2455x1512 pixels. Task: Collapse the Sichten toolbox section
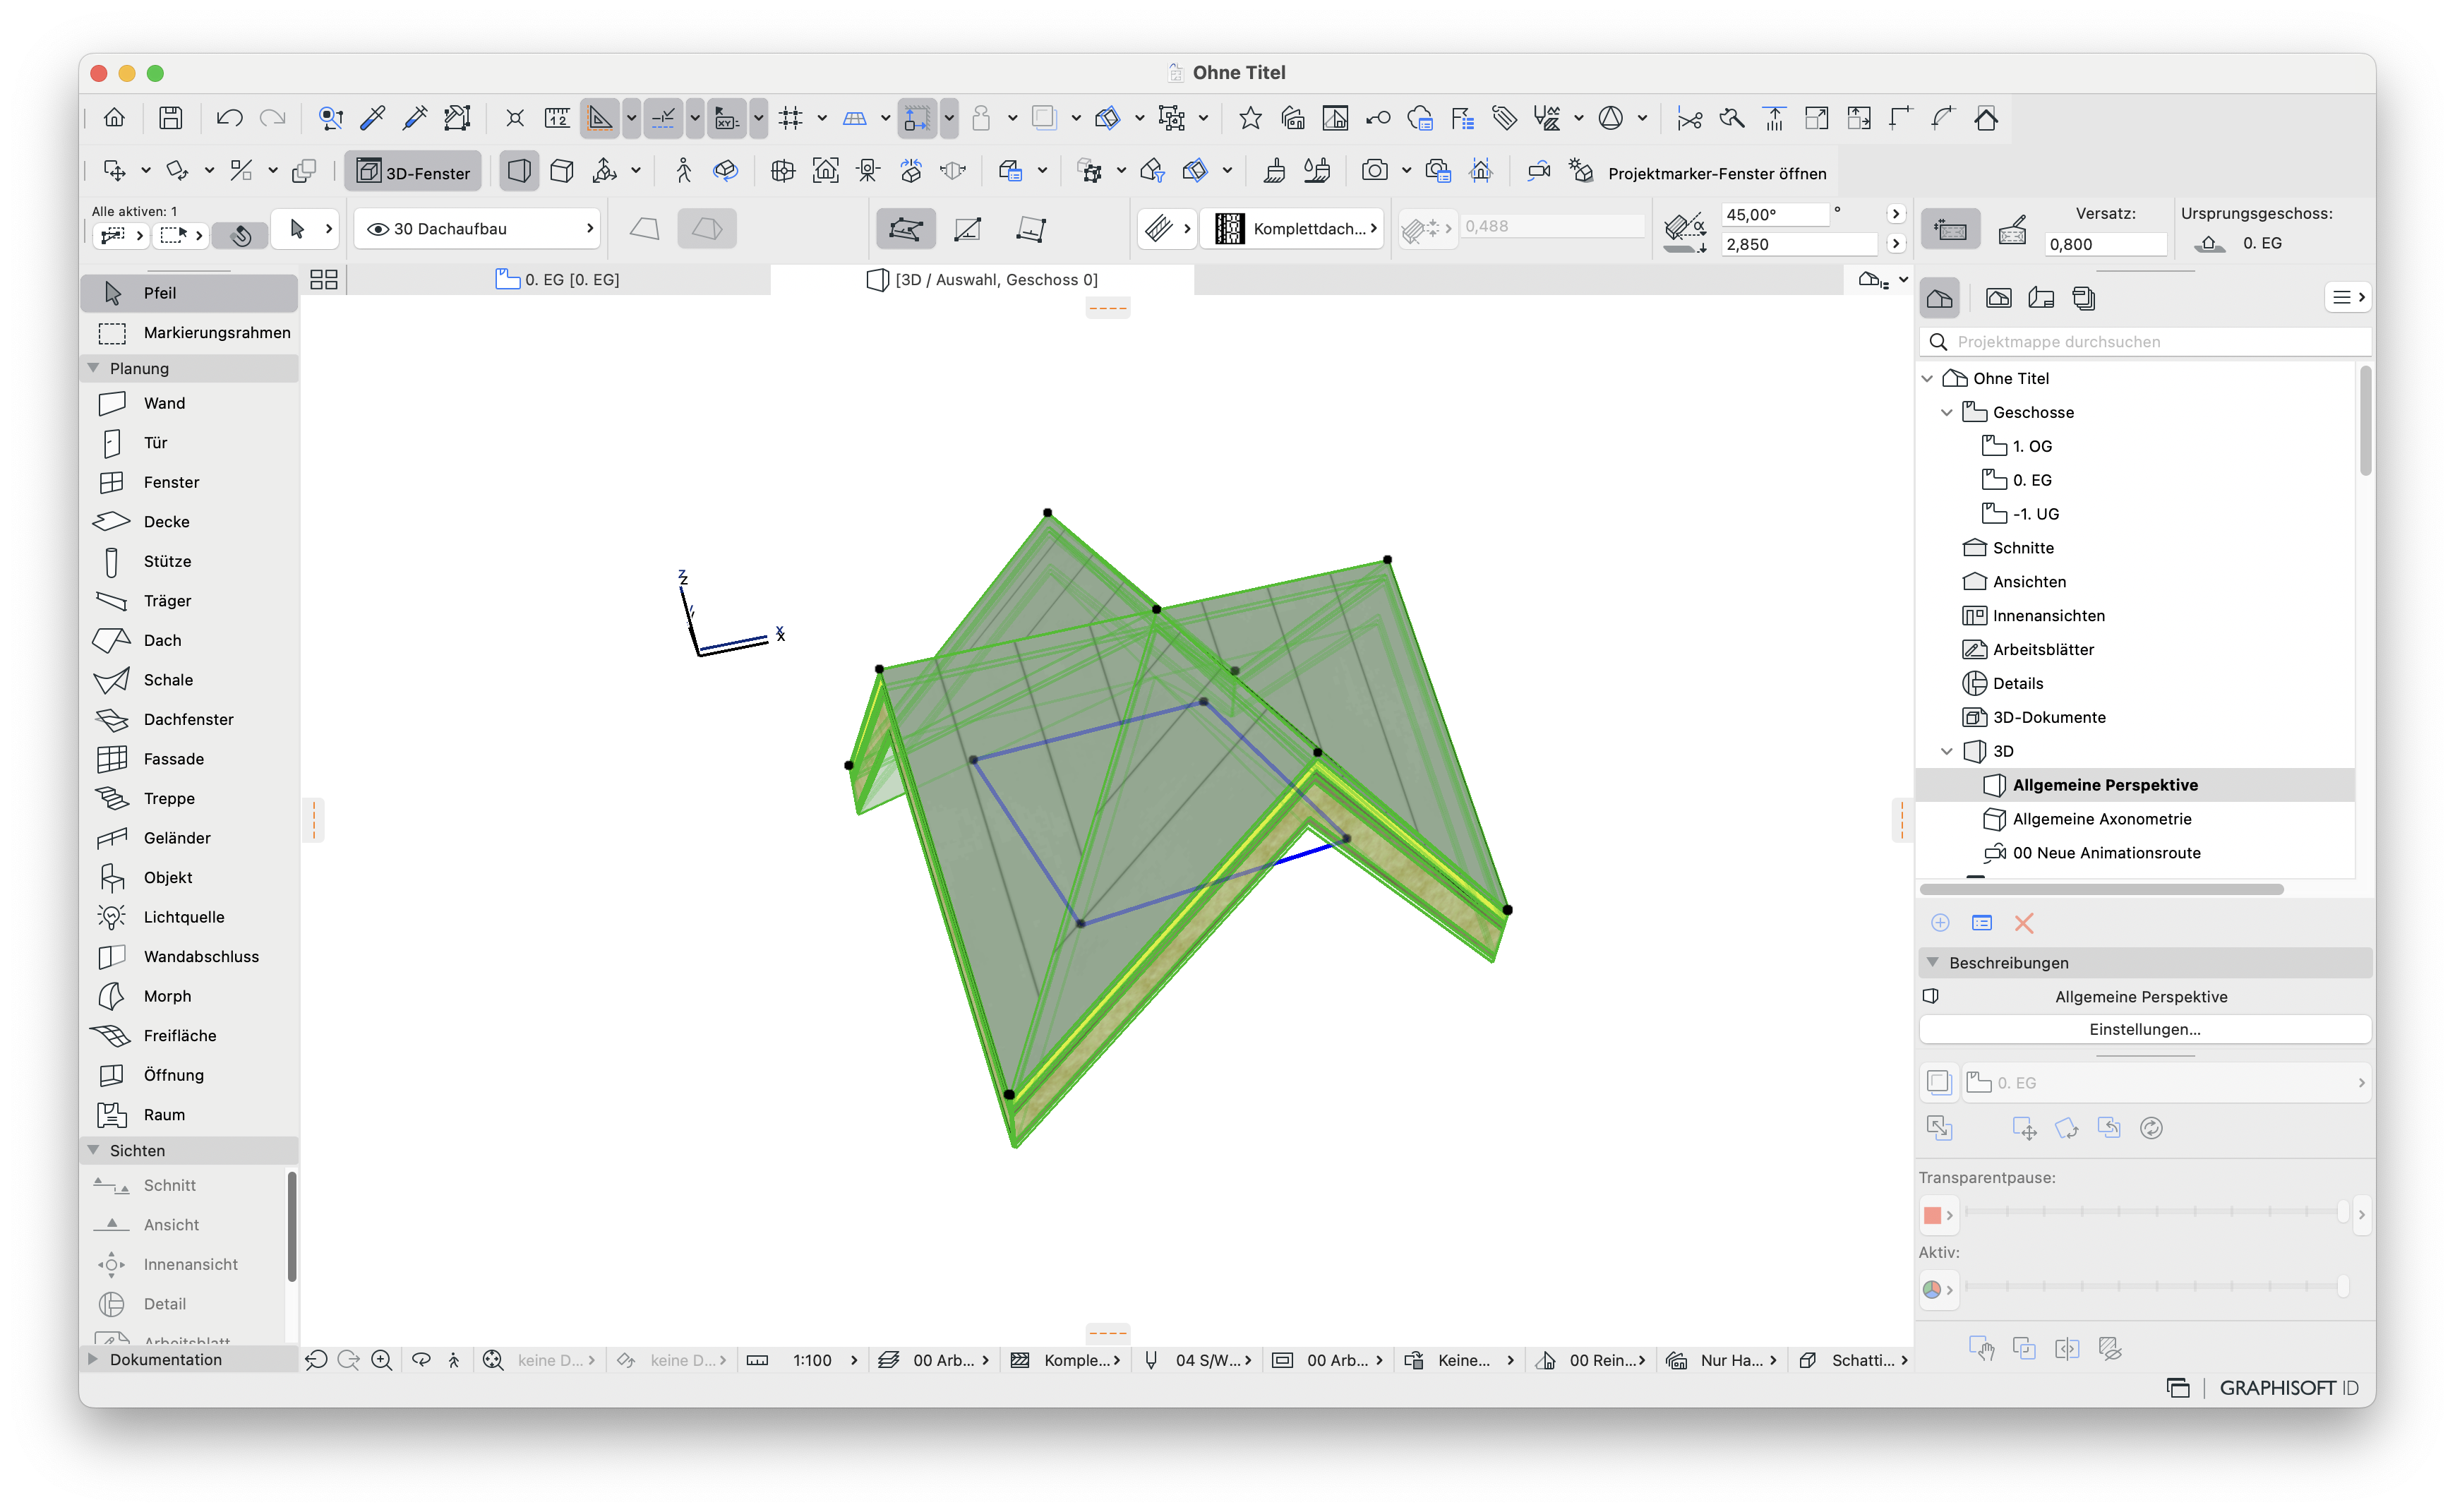tap(94, 1150)
